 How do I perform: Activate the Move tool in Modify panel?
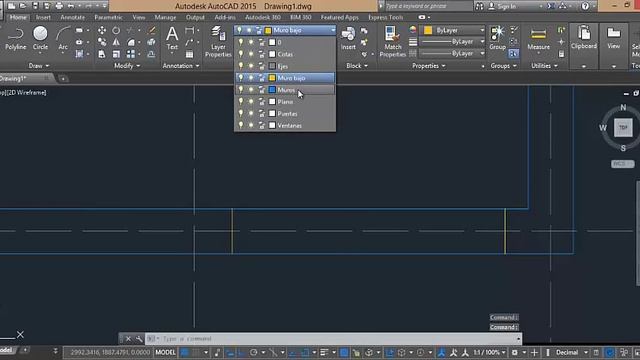102,30
